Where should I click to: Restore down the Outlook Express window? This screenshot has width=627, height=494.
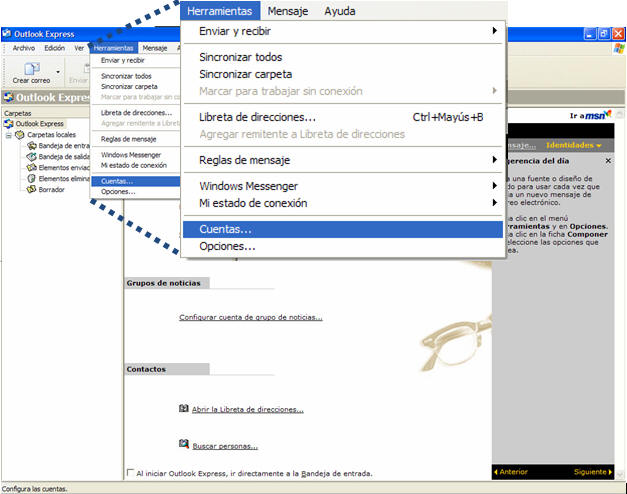coord(604,34)
